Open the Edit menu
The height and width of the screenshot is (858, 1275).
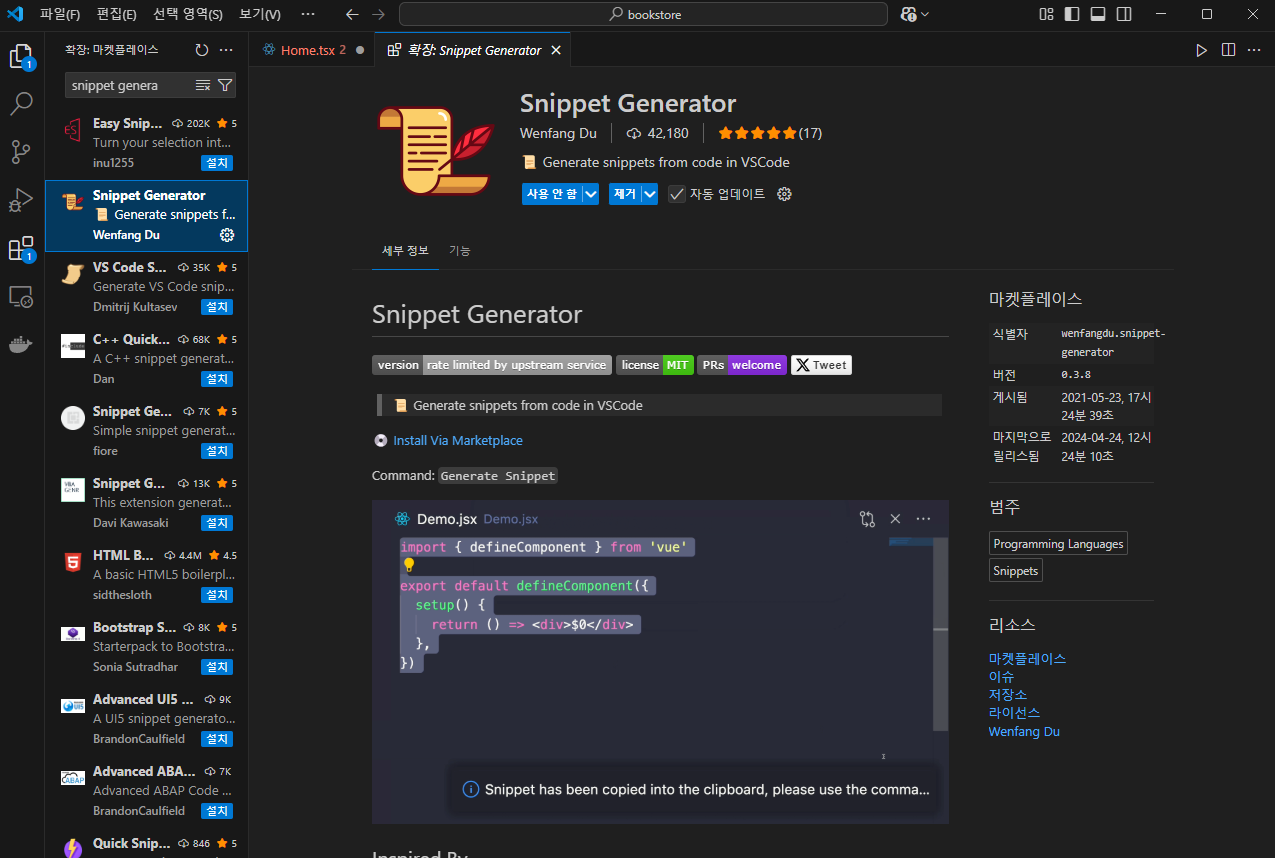click(x=117, y=14)
